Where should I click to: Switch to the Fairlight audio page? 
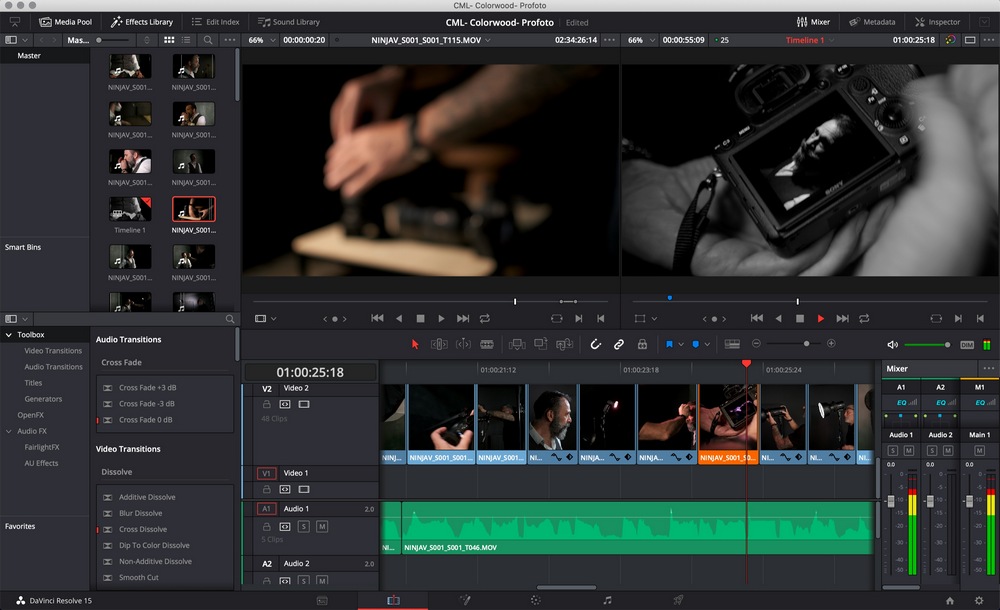pyautogui.click(x=607, y=600)
